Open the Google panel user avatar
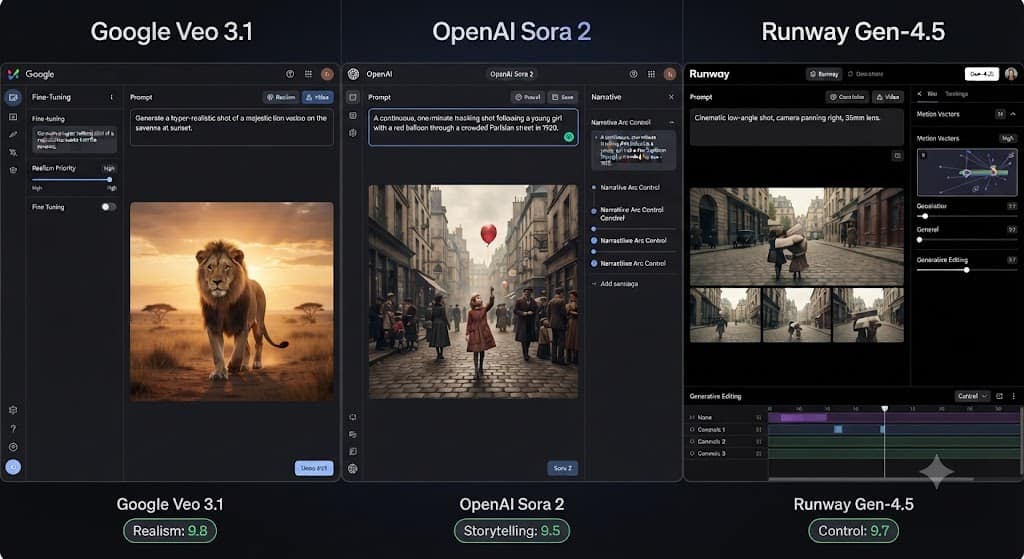The image size is (1024, 559). pos(327,74)
